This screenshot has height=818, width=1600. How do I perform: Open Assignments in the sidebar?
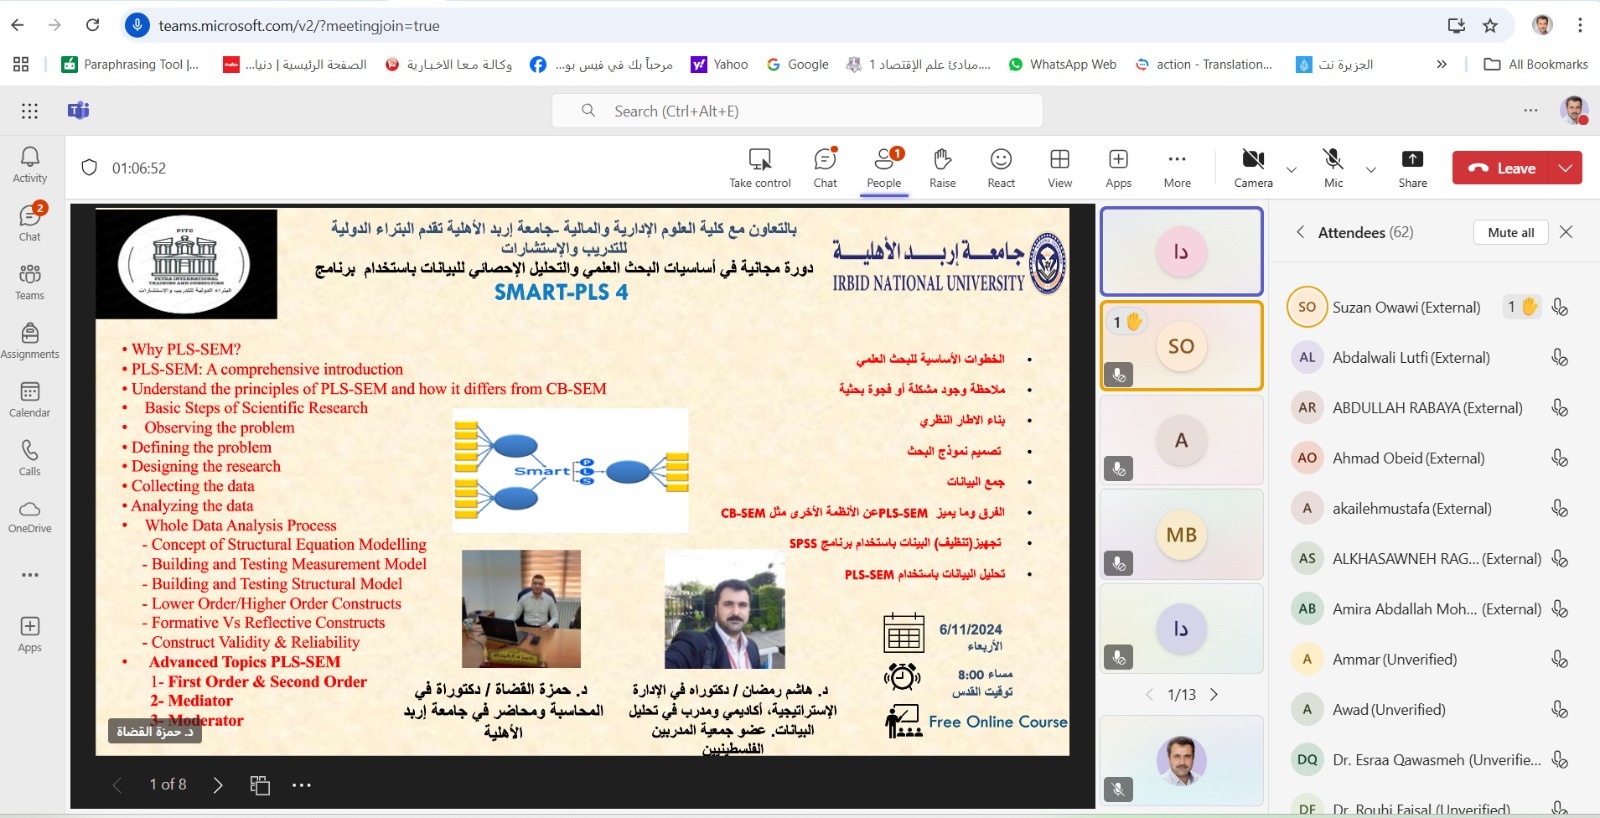pyautogui.click(x=30, y=341)
